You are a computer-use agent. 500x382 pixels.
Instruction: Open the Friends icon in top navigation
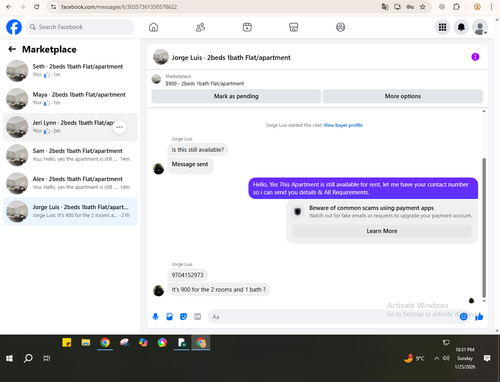200,27
